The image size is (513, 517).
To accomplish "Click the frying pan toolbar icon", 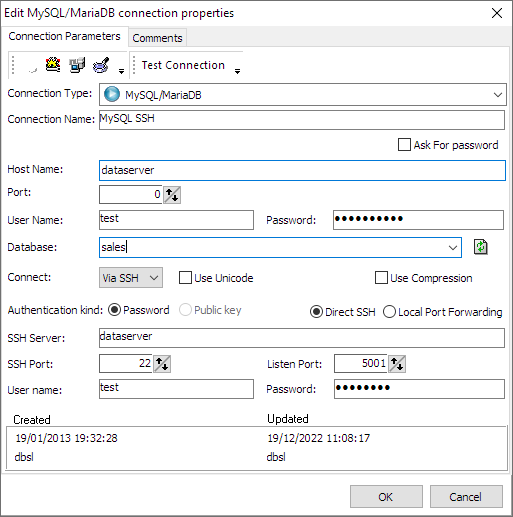I will (x=101, y=65).
